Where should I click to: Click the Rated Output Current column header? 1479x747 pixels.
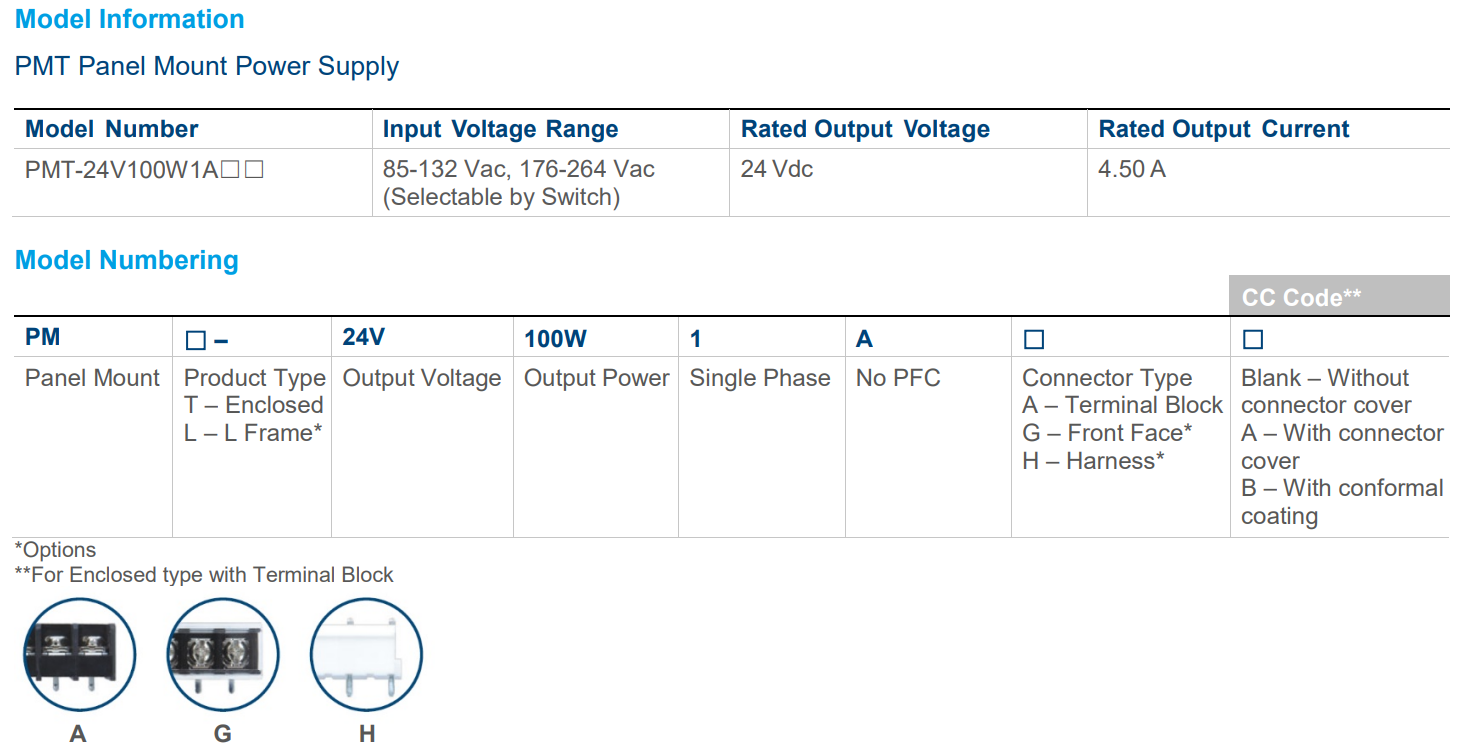[1223, 129]
